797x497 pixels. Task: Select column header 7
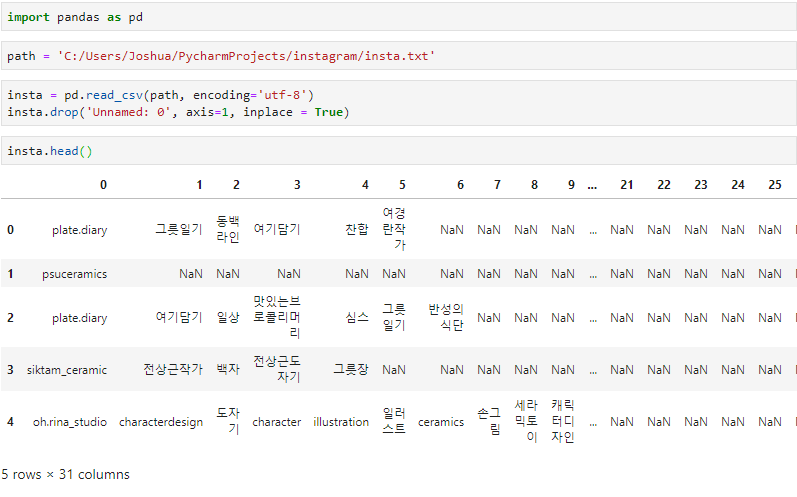[497, 185]
